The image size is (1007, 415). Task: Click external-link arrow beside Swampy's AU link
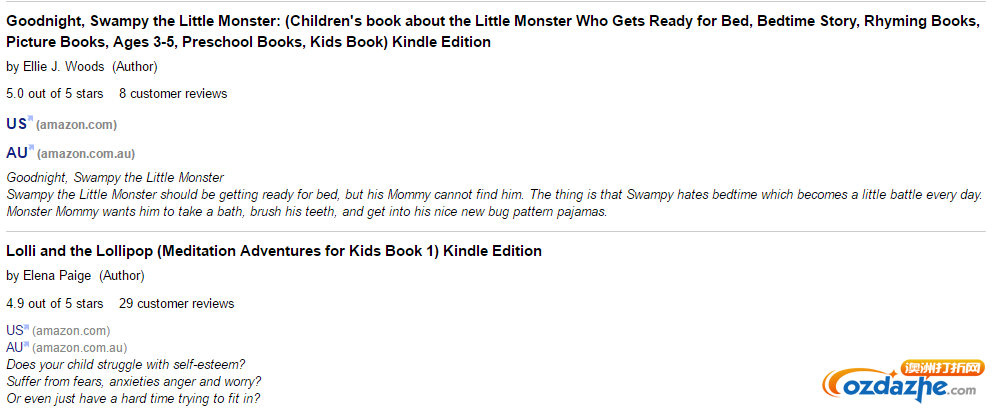pos(31,149)
